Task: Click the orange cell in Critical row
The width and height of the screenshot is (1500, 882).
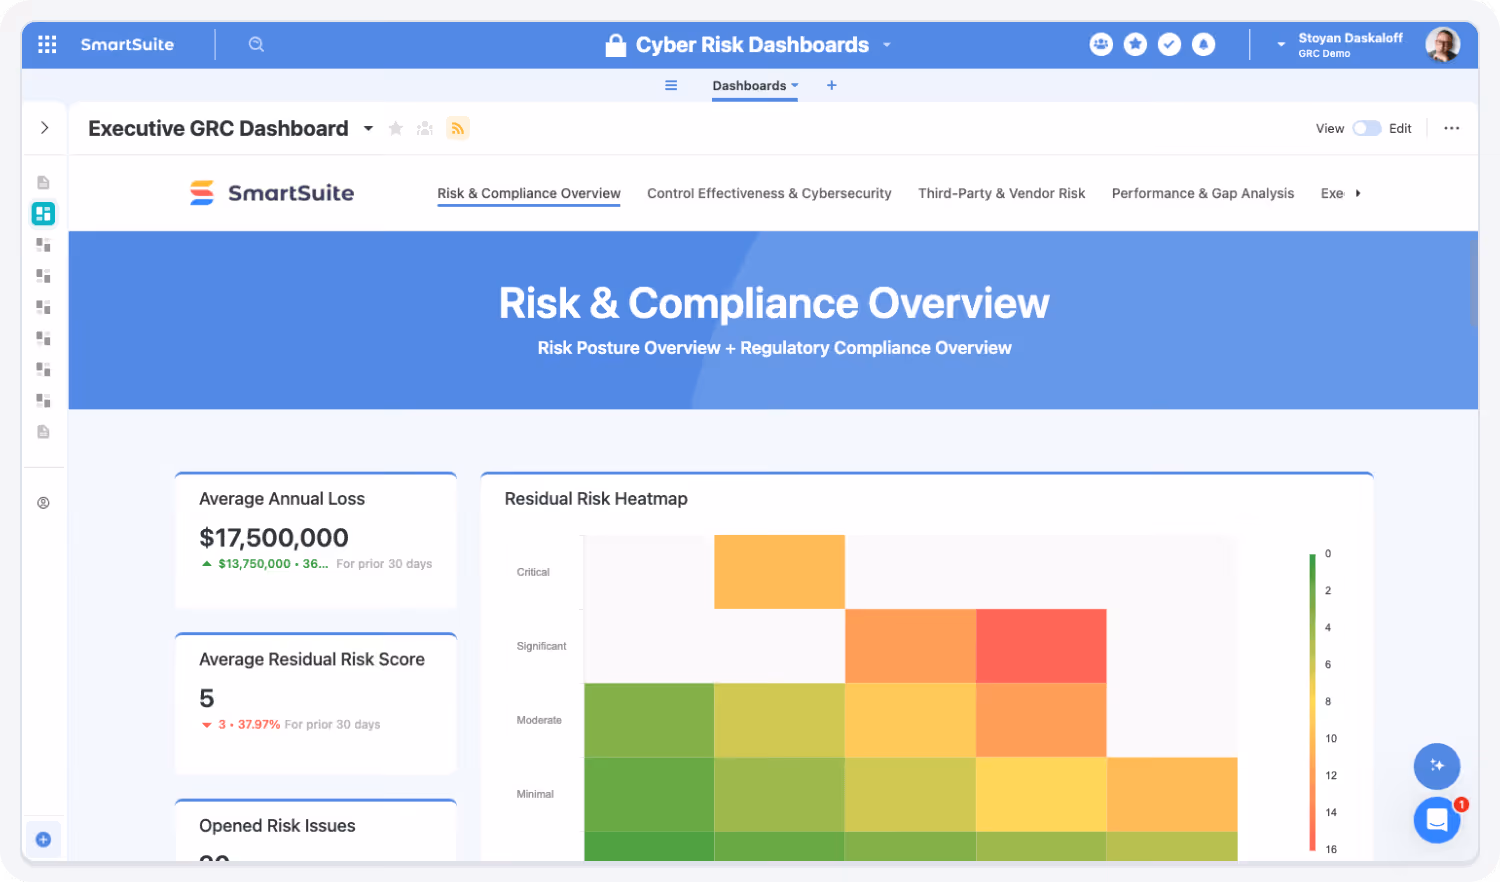Action: (779, 572)
